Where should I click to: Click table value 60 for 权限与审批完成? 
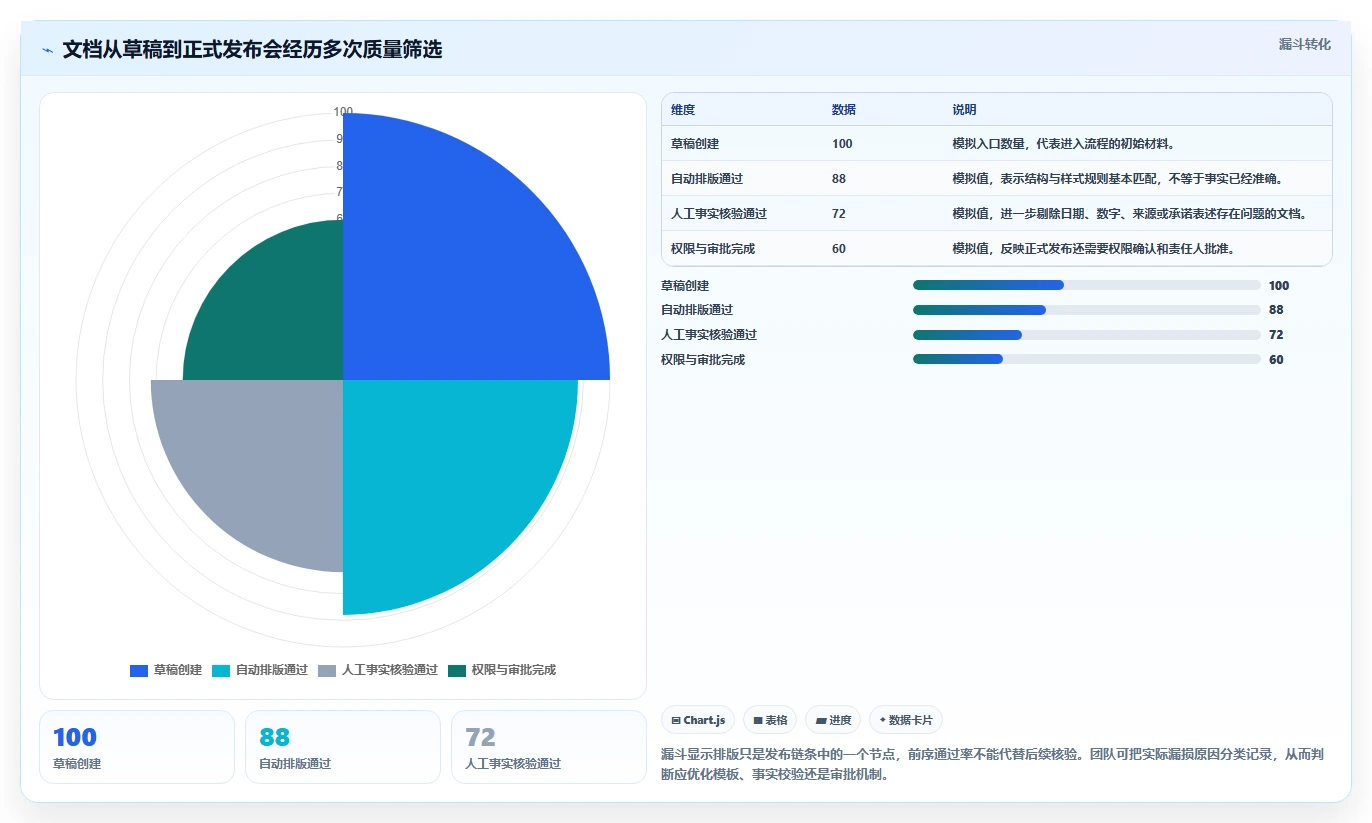pyautogui.click(x=839, y=249)
